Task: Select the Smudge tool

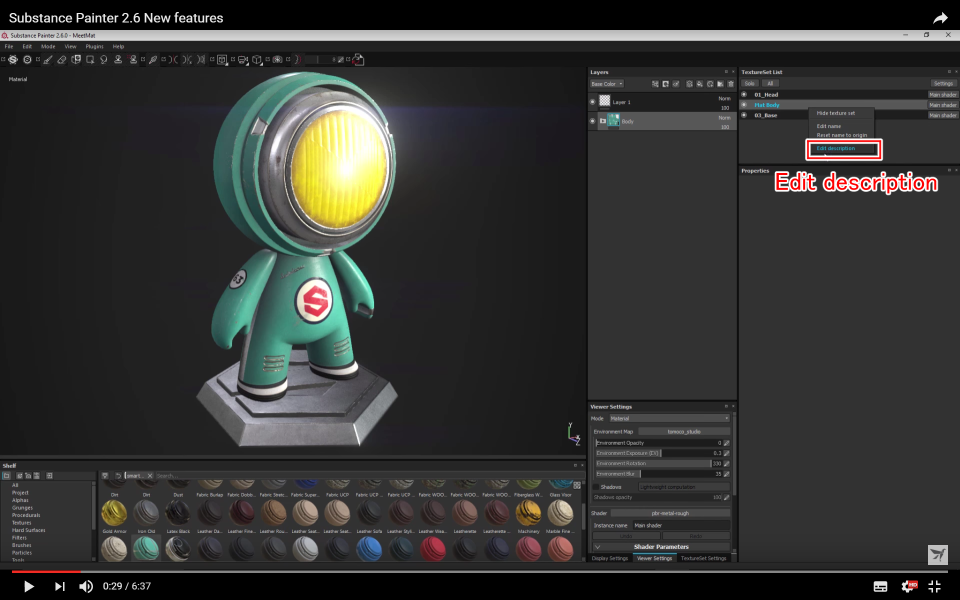Action: pos(104,59)
